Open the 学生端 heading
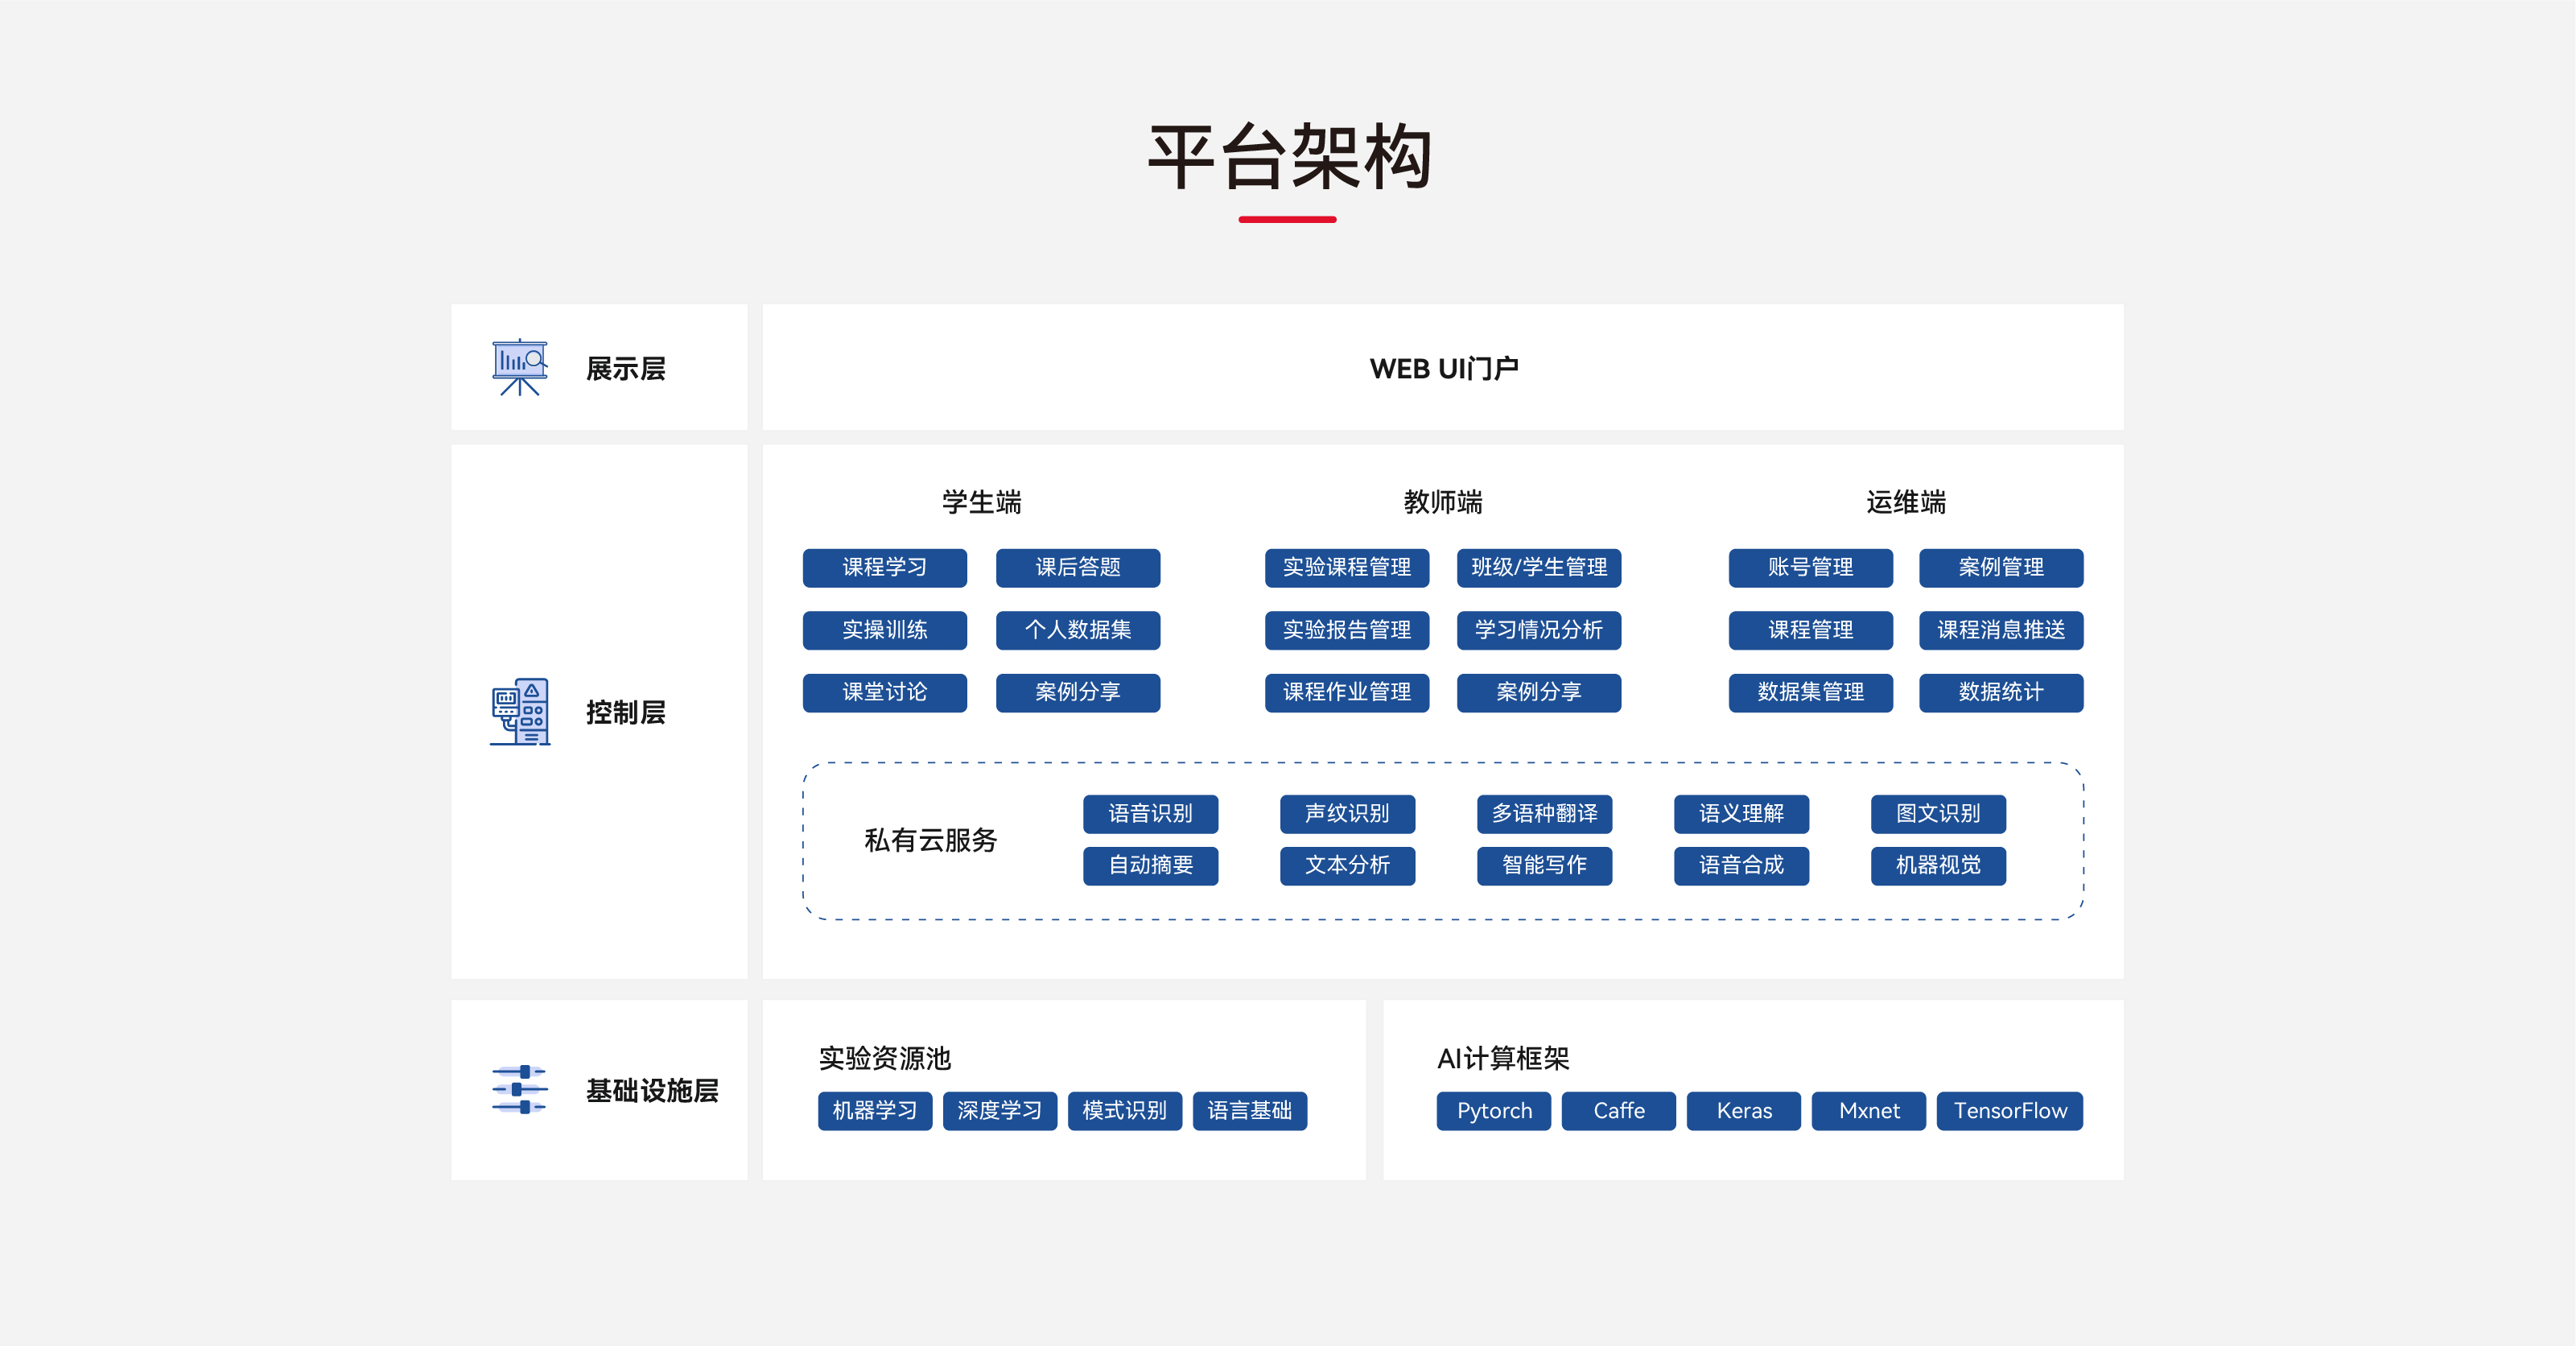This screenshot has width=2576, height=1346. coord(982,502)
